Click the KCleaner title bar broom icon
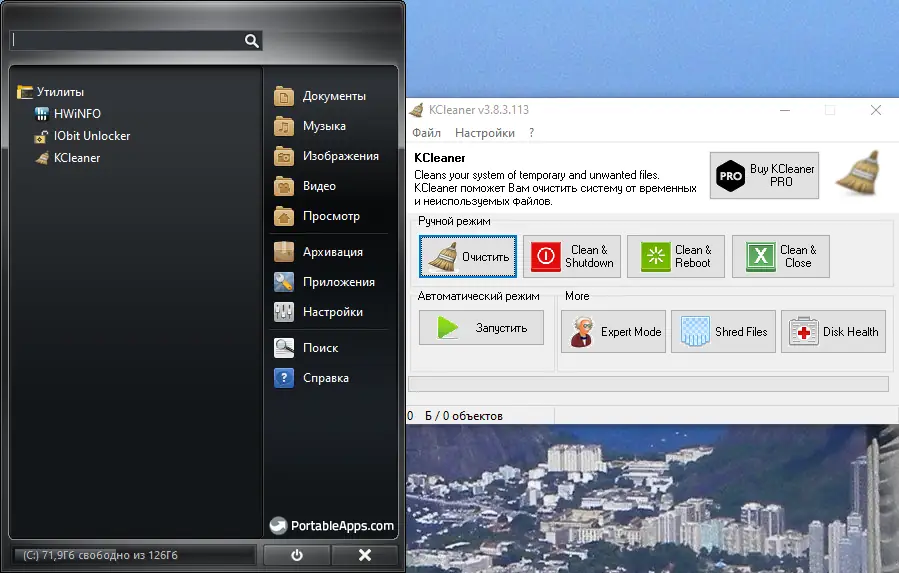This screenshot has width=899, height=573. pos(417,110)
